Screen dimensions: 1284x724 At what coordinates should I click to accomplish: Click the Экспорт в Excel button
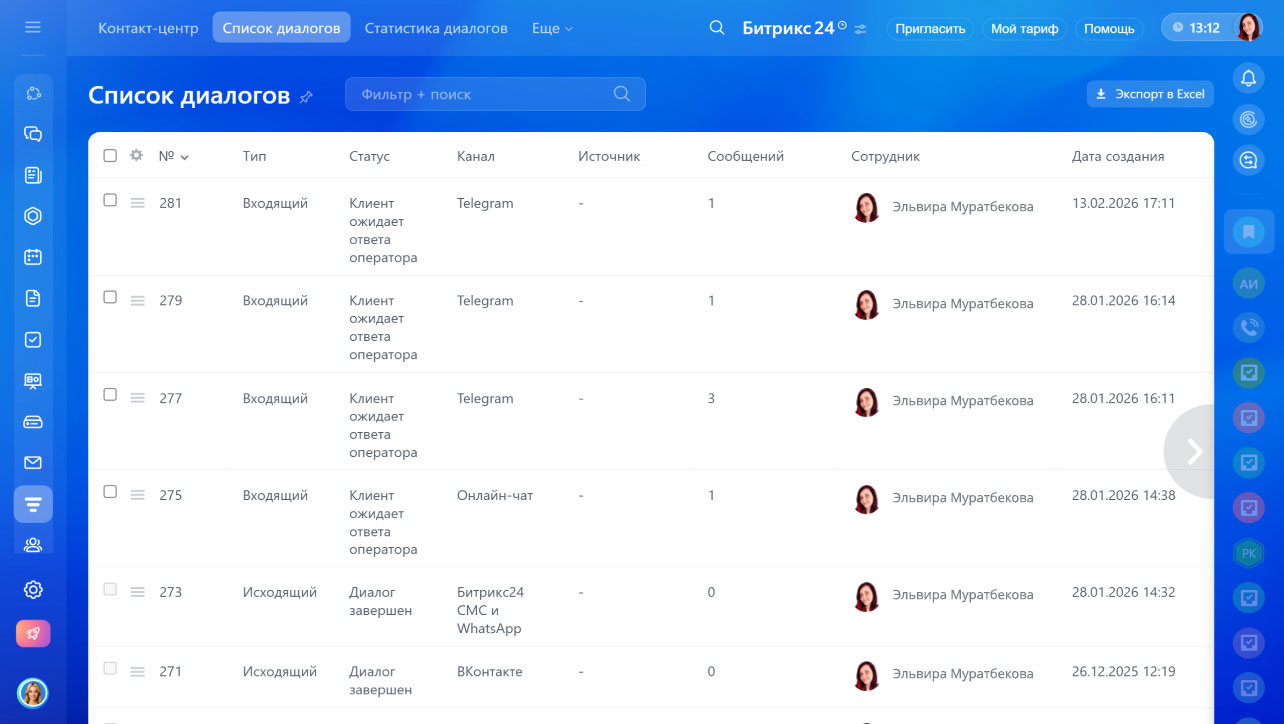click(x=1150, y=94)
